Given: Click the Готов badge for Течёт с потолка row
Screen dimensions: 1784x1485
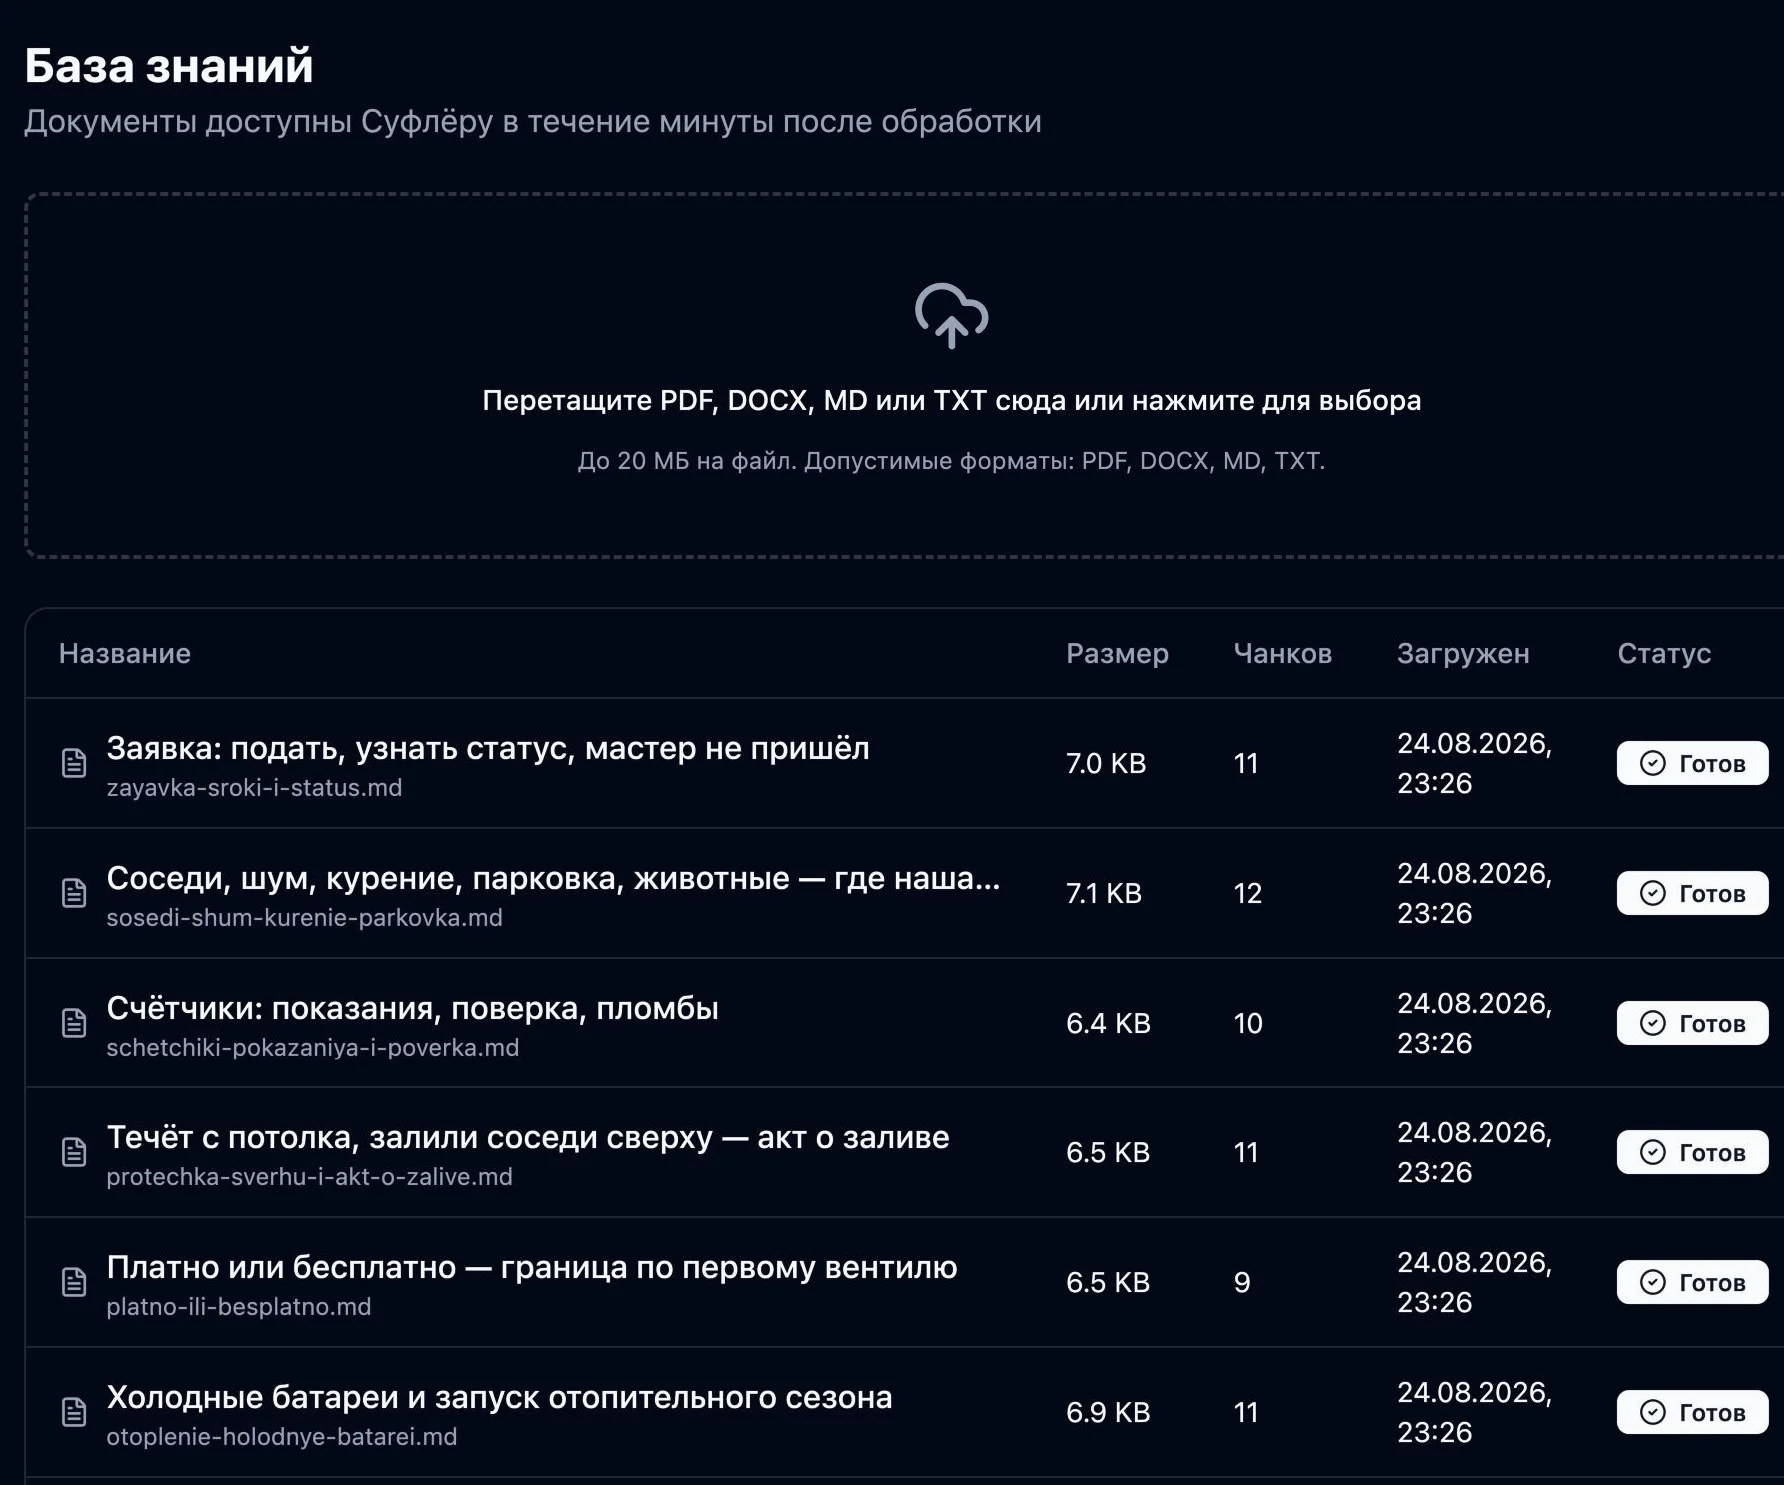Looking at the screenshot, I should pyautogui.click(x=1692, y=1152).
